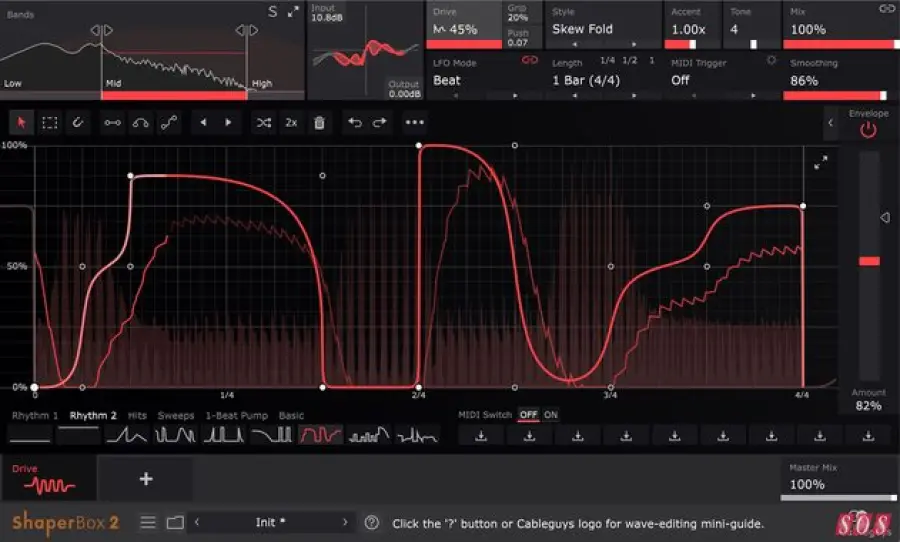Expand the Bands spectrum view
The height and width of the screenshot is (542, 900).
pos(293,11)
